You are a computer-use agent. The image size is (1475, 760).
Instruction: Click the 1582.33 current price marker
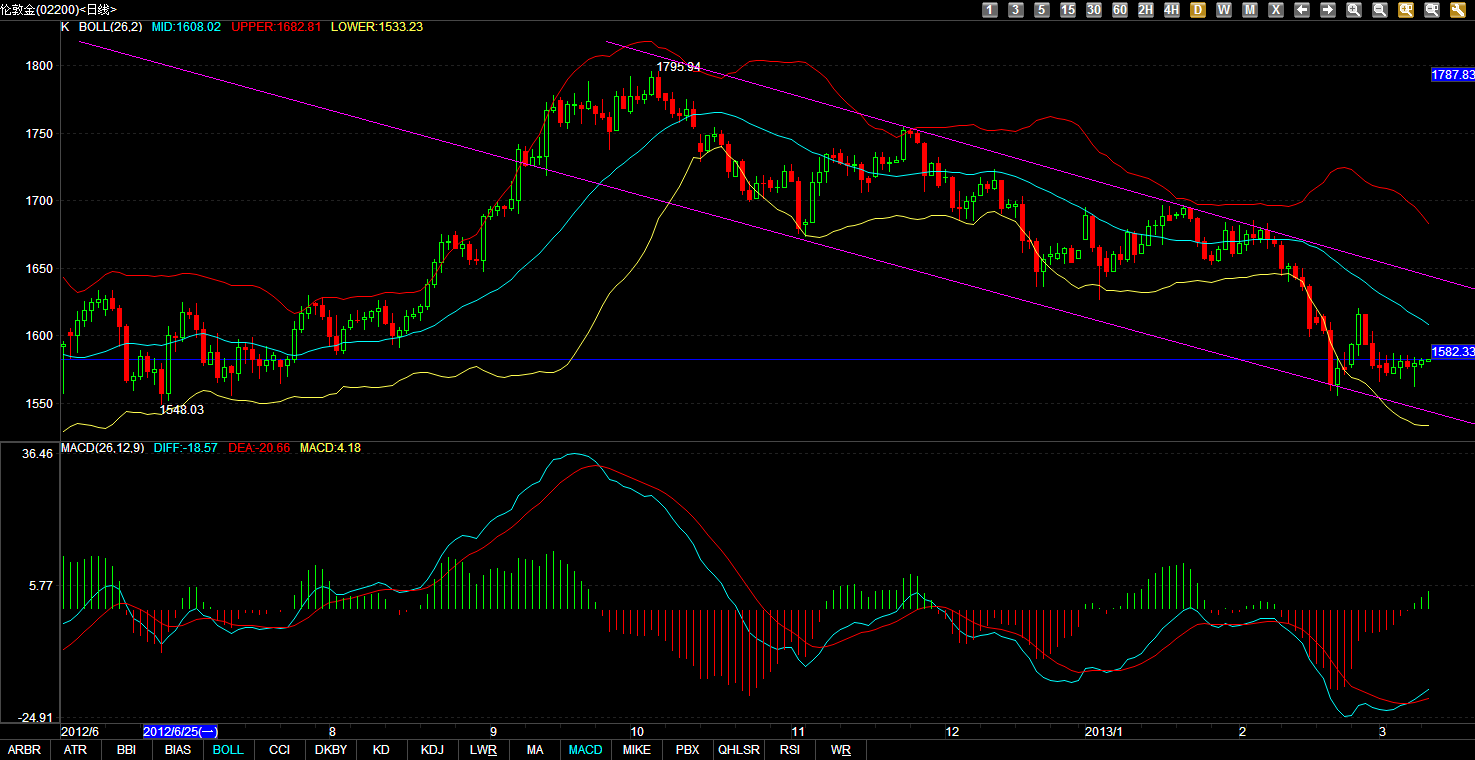pos(1453,352)
